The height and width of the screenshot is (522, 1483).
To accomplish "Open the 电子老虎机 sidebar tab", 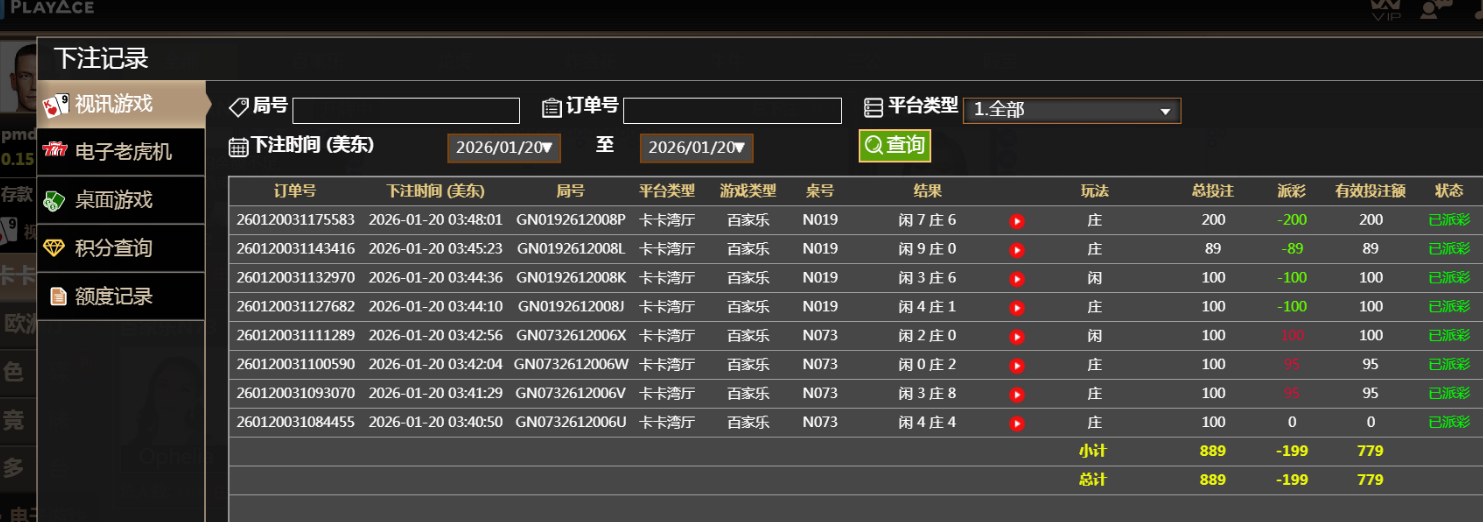I will [x=121, y=152].
